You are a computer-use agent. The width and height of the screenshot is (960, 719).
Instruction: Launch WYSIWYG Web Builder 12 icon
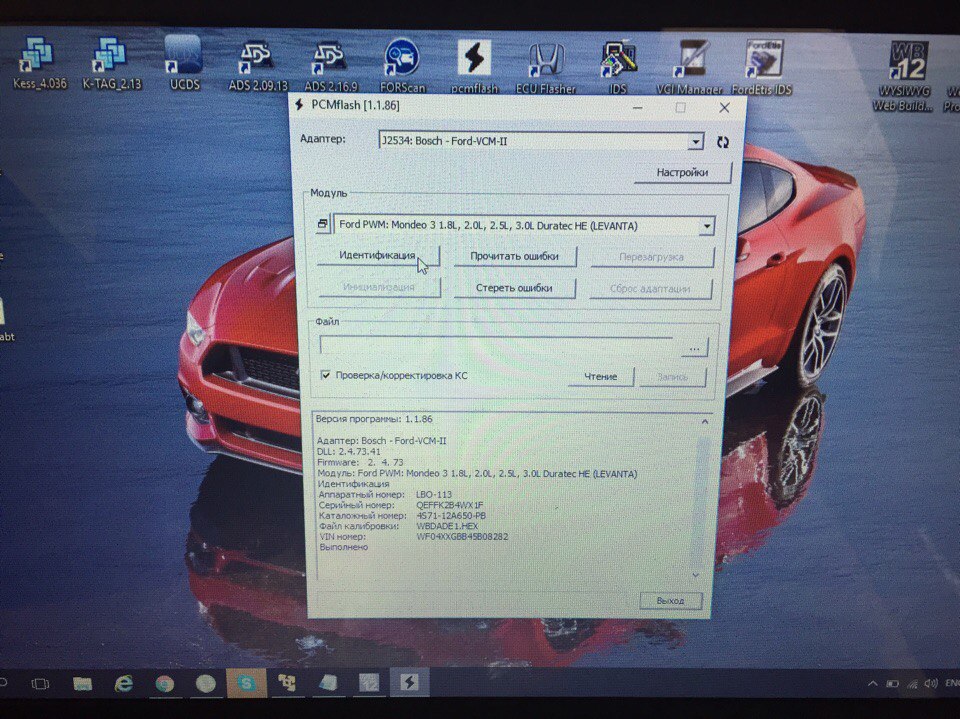(904, 76)
